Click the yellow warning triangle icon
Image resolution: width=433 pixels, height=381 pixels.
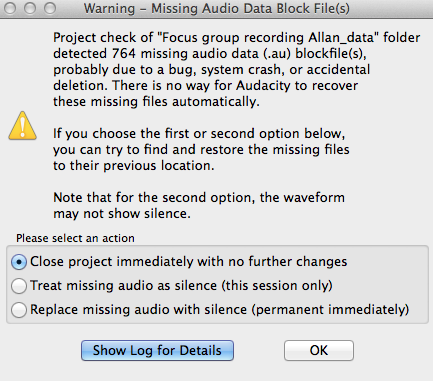22,126
